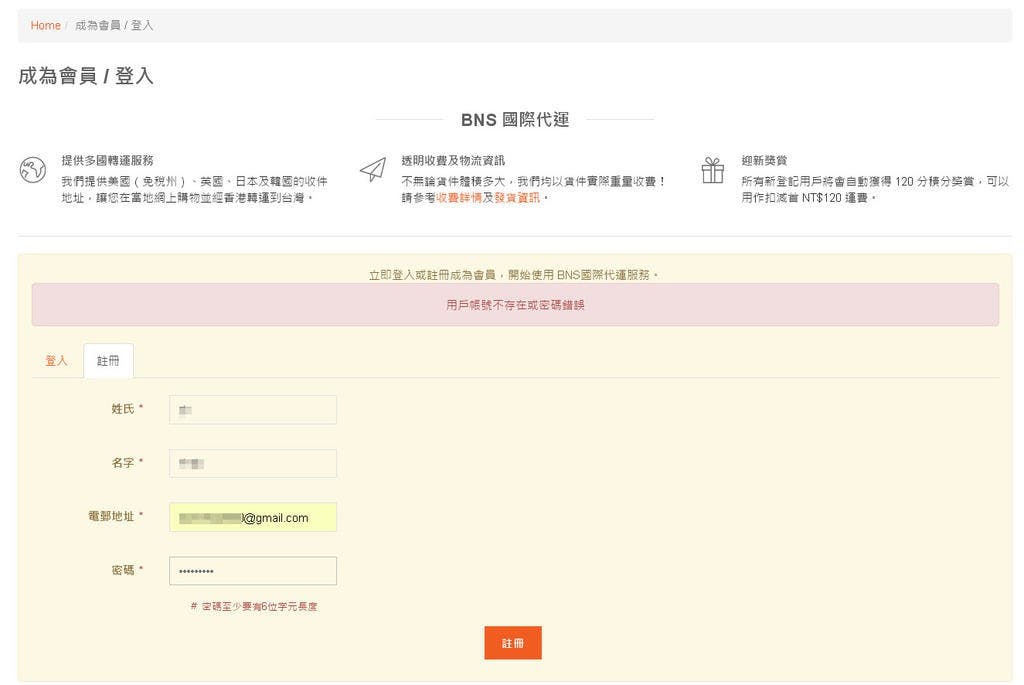Switch to the 登入 tab
This screenshot has height=685, width=1024.
pyautogui.click(x=56, y=360)
